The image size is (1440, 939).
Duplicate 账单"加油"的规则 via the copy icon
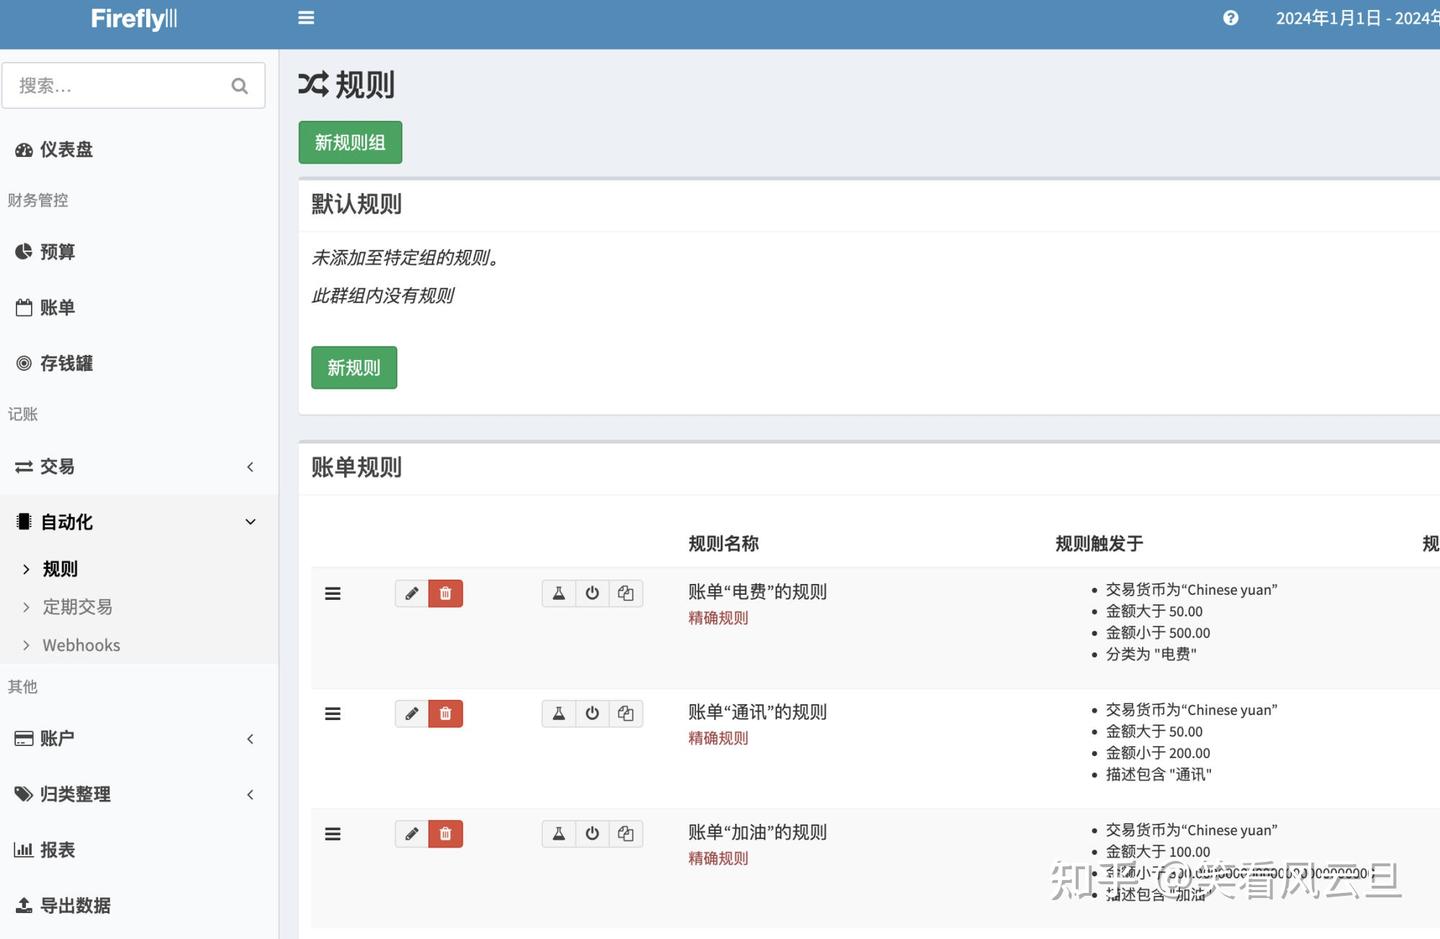625,832
